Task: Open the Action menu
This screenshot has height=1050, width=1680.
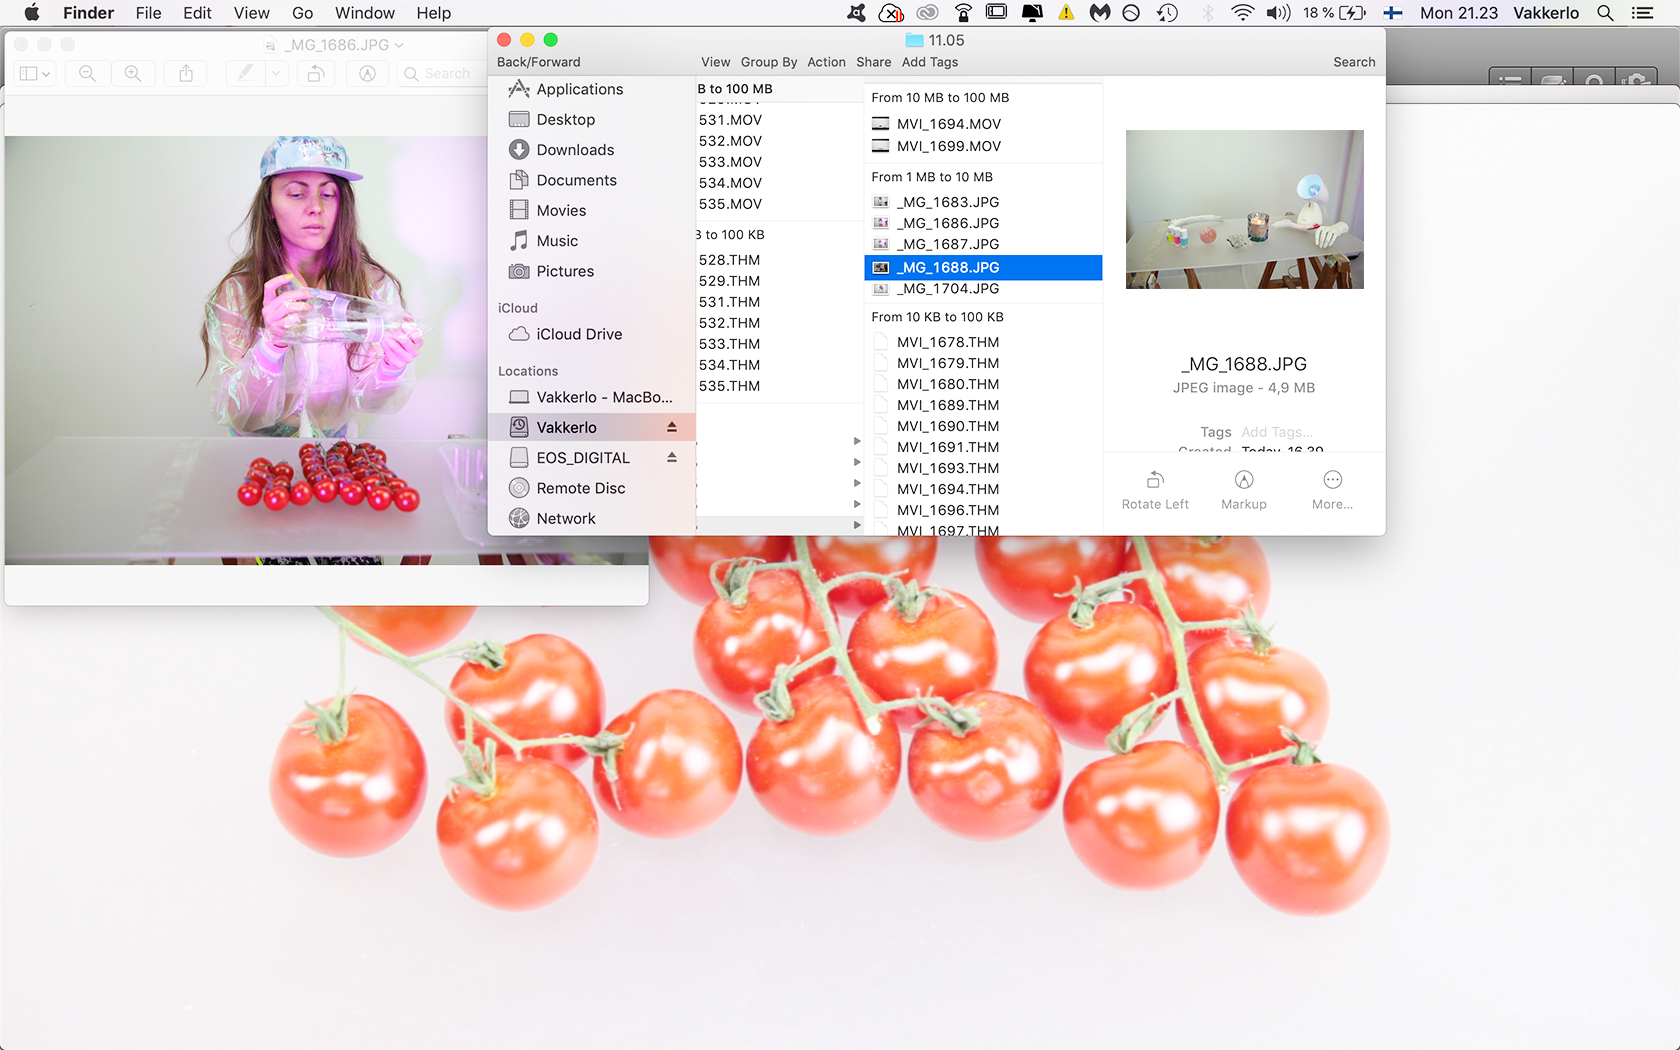Action: [826, 62]
